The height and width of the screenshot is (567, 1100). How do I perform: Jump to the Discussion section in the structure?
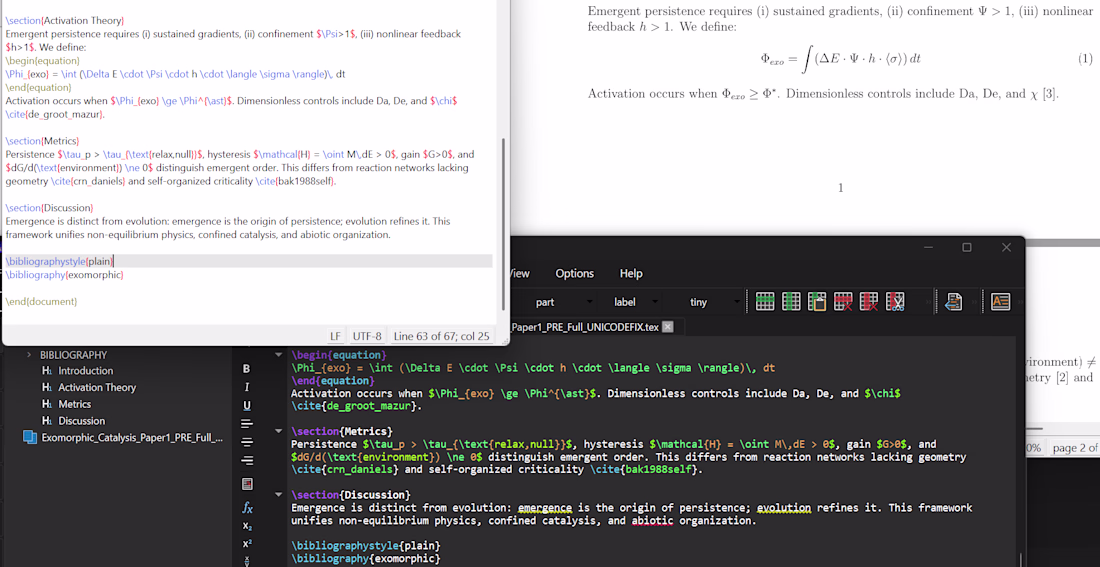coord(81,421)
